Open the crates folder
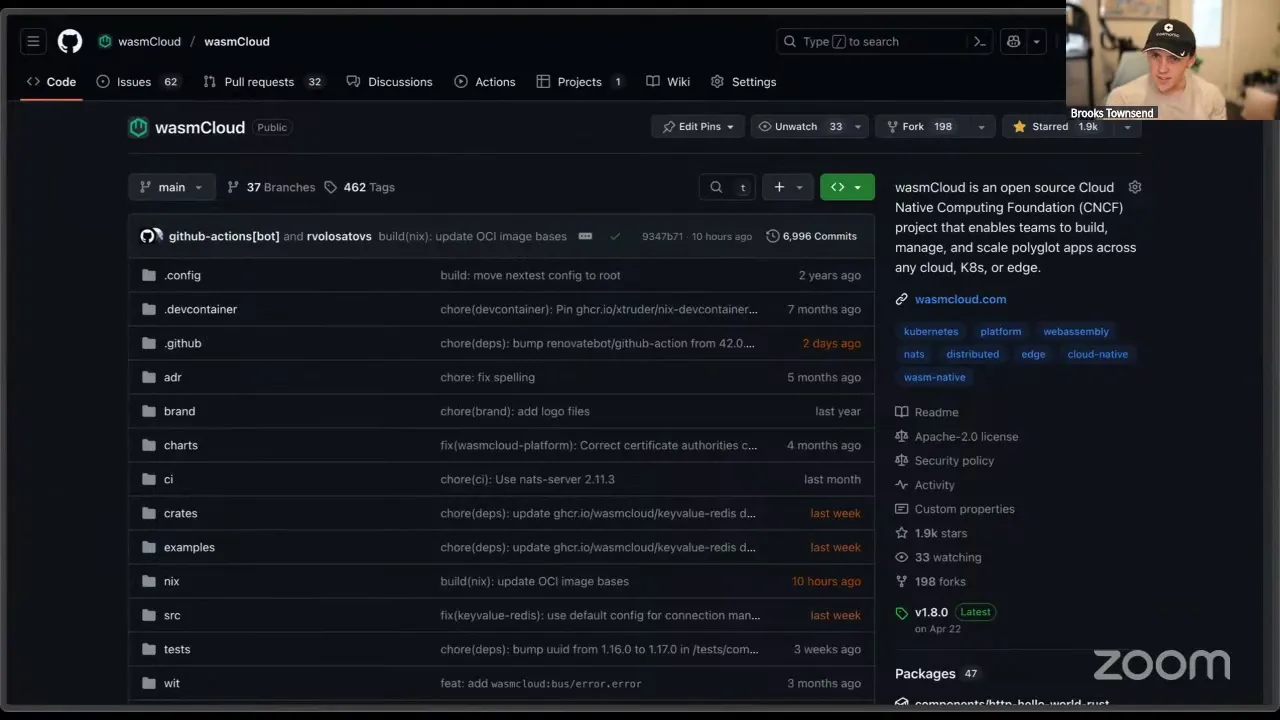The width and height of the screenshot is (1280, 720). click(x=181, y=513)
